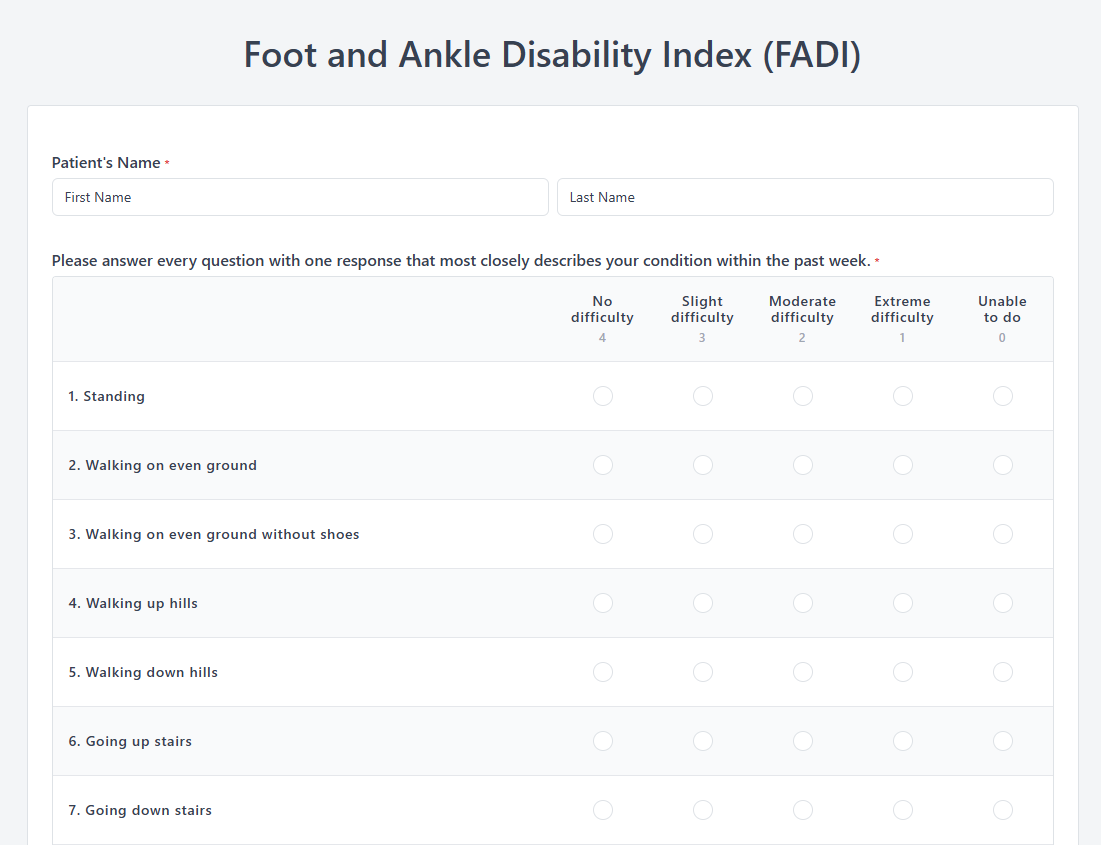
Task: Select Extreme difficulty for Going up stairs
Action: (903, 741)
